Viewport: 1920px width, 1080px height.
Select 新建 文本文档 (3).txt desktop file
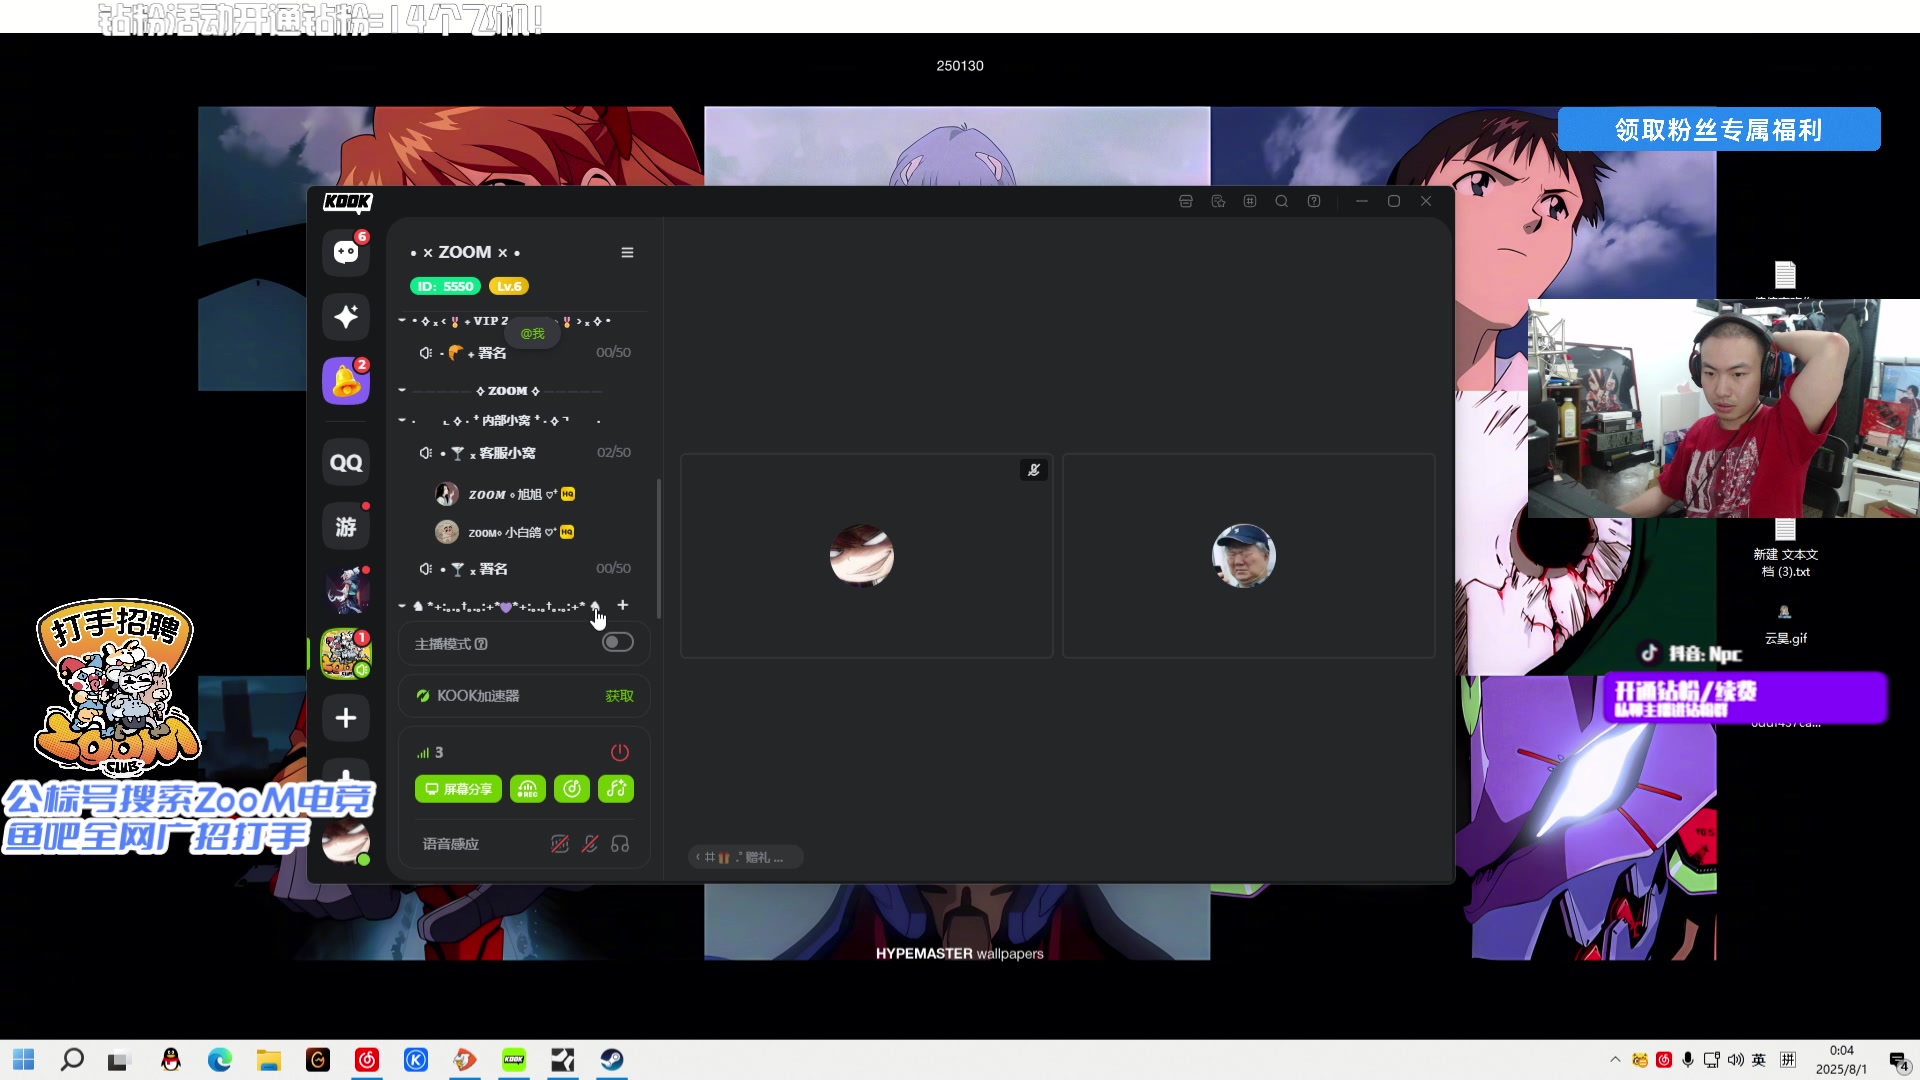coord(1785,549)
